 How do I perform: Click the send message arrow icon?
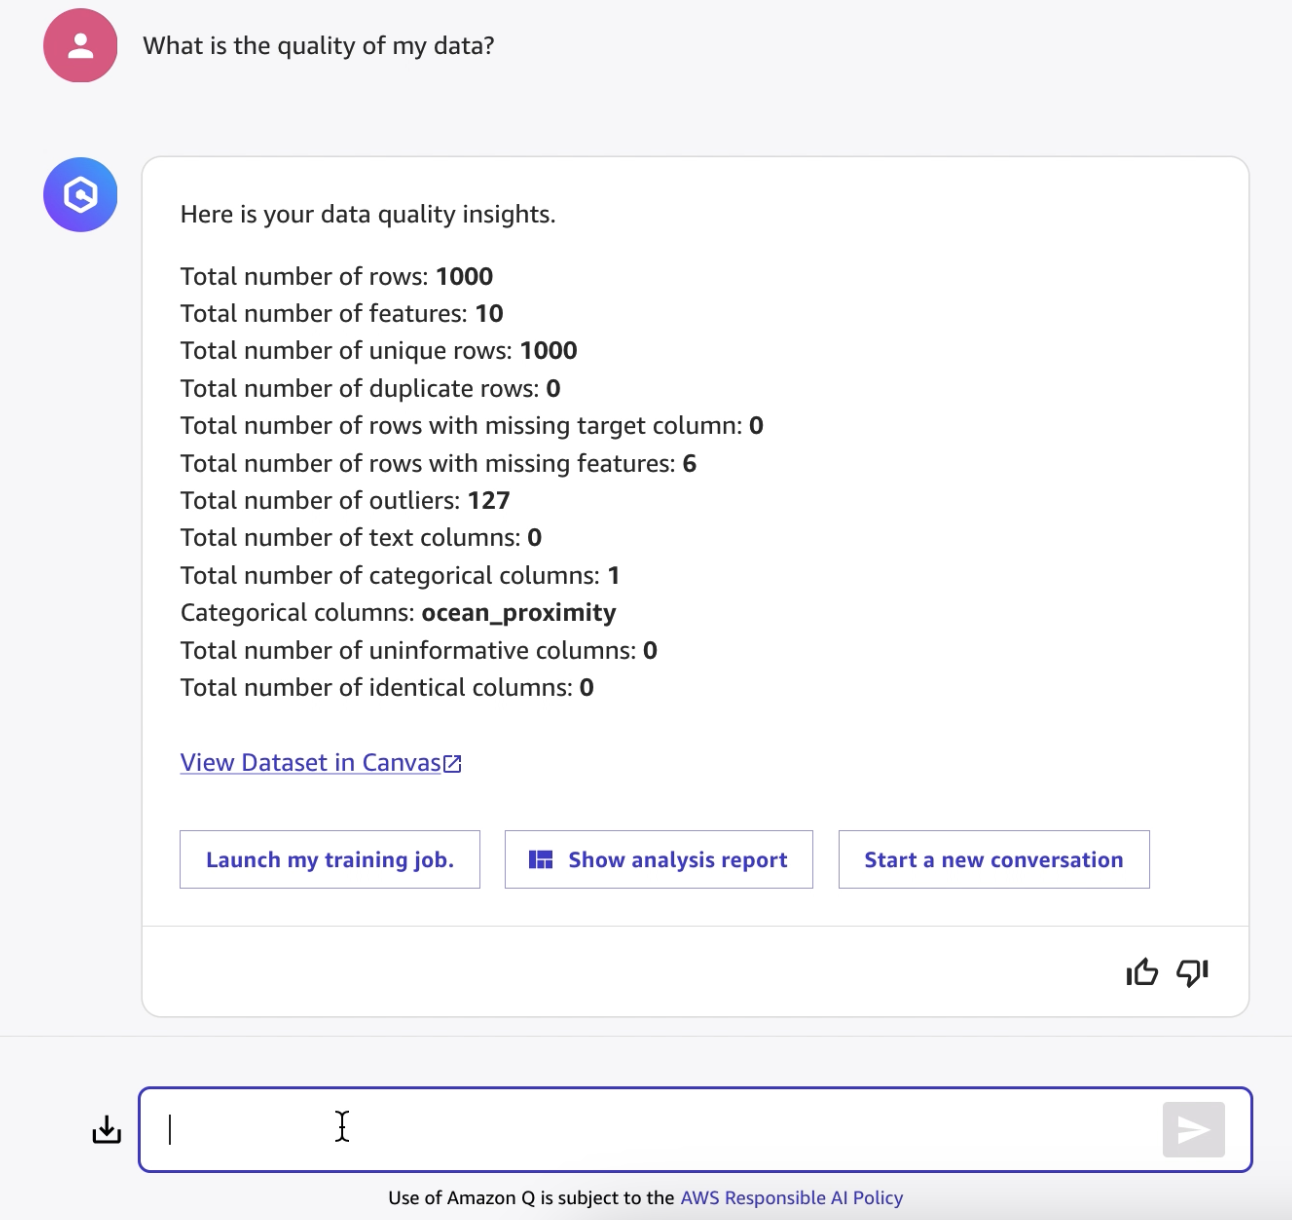point(1193,1130)
